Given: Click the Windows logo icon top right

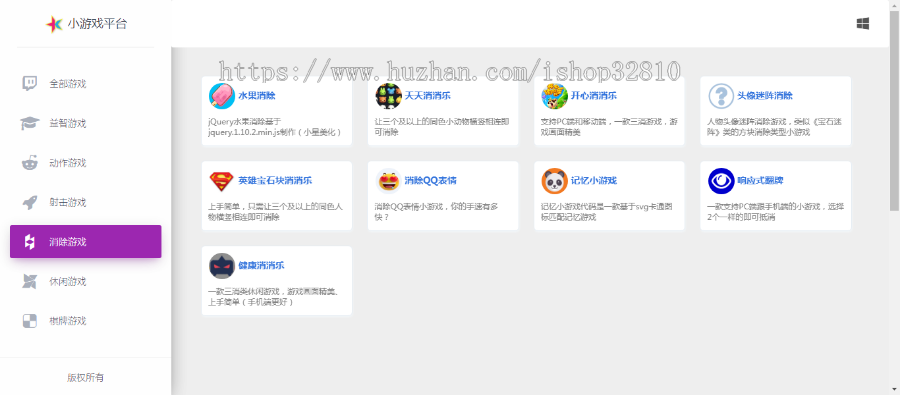Looking at the screenshot, I should coord(862,24).
